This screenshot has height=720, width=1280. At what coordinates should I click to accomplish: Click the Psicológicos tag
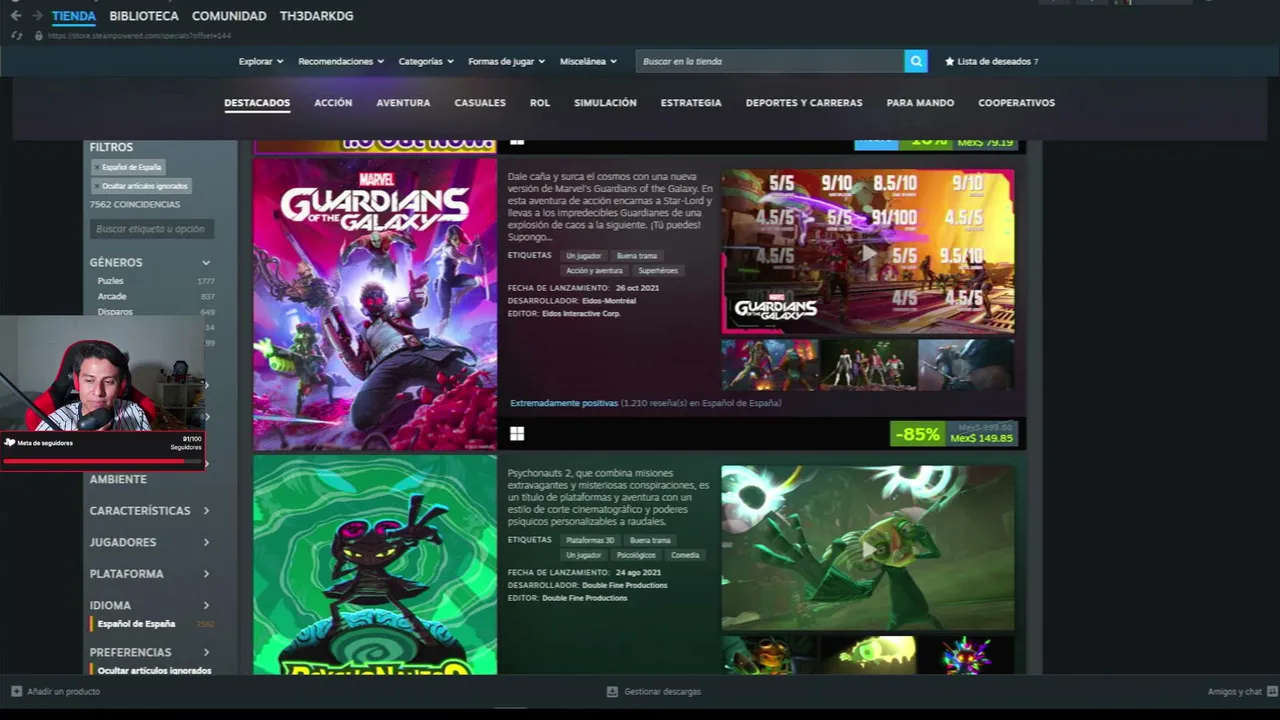click(x=636, y=555)
